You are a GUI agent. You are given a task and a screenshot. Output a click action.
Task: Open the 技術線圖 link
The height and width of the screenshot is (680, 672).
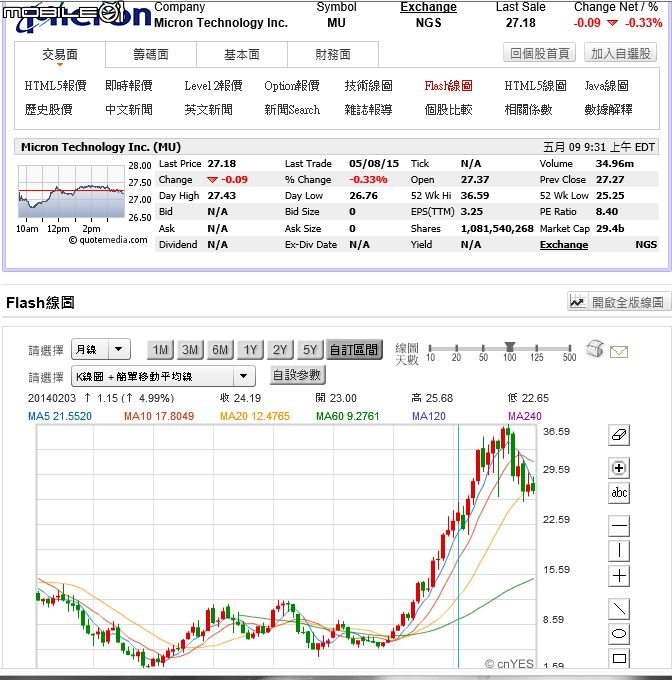click(x=369, y=86)
